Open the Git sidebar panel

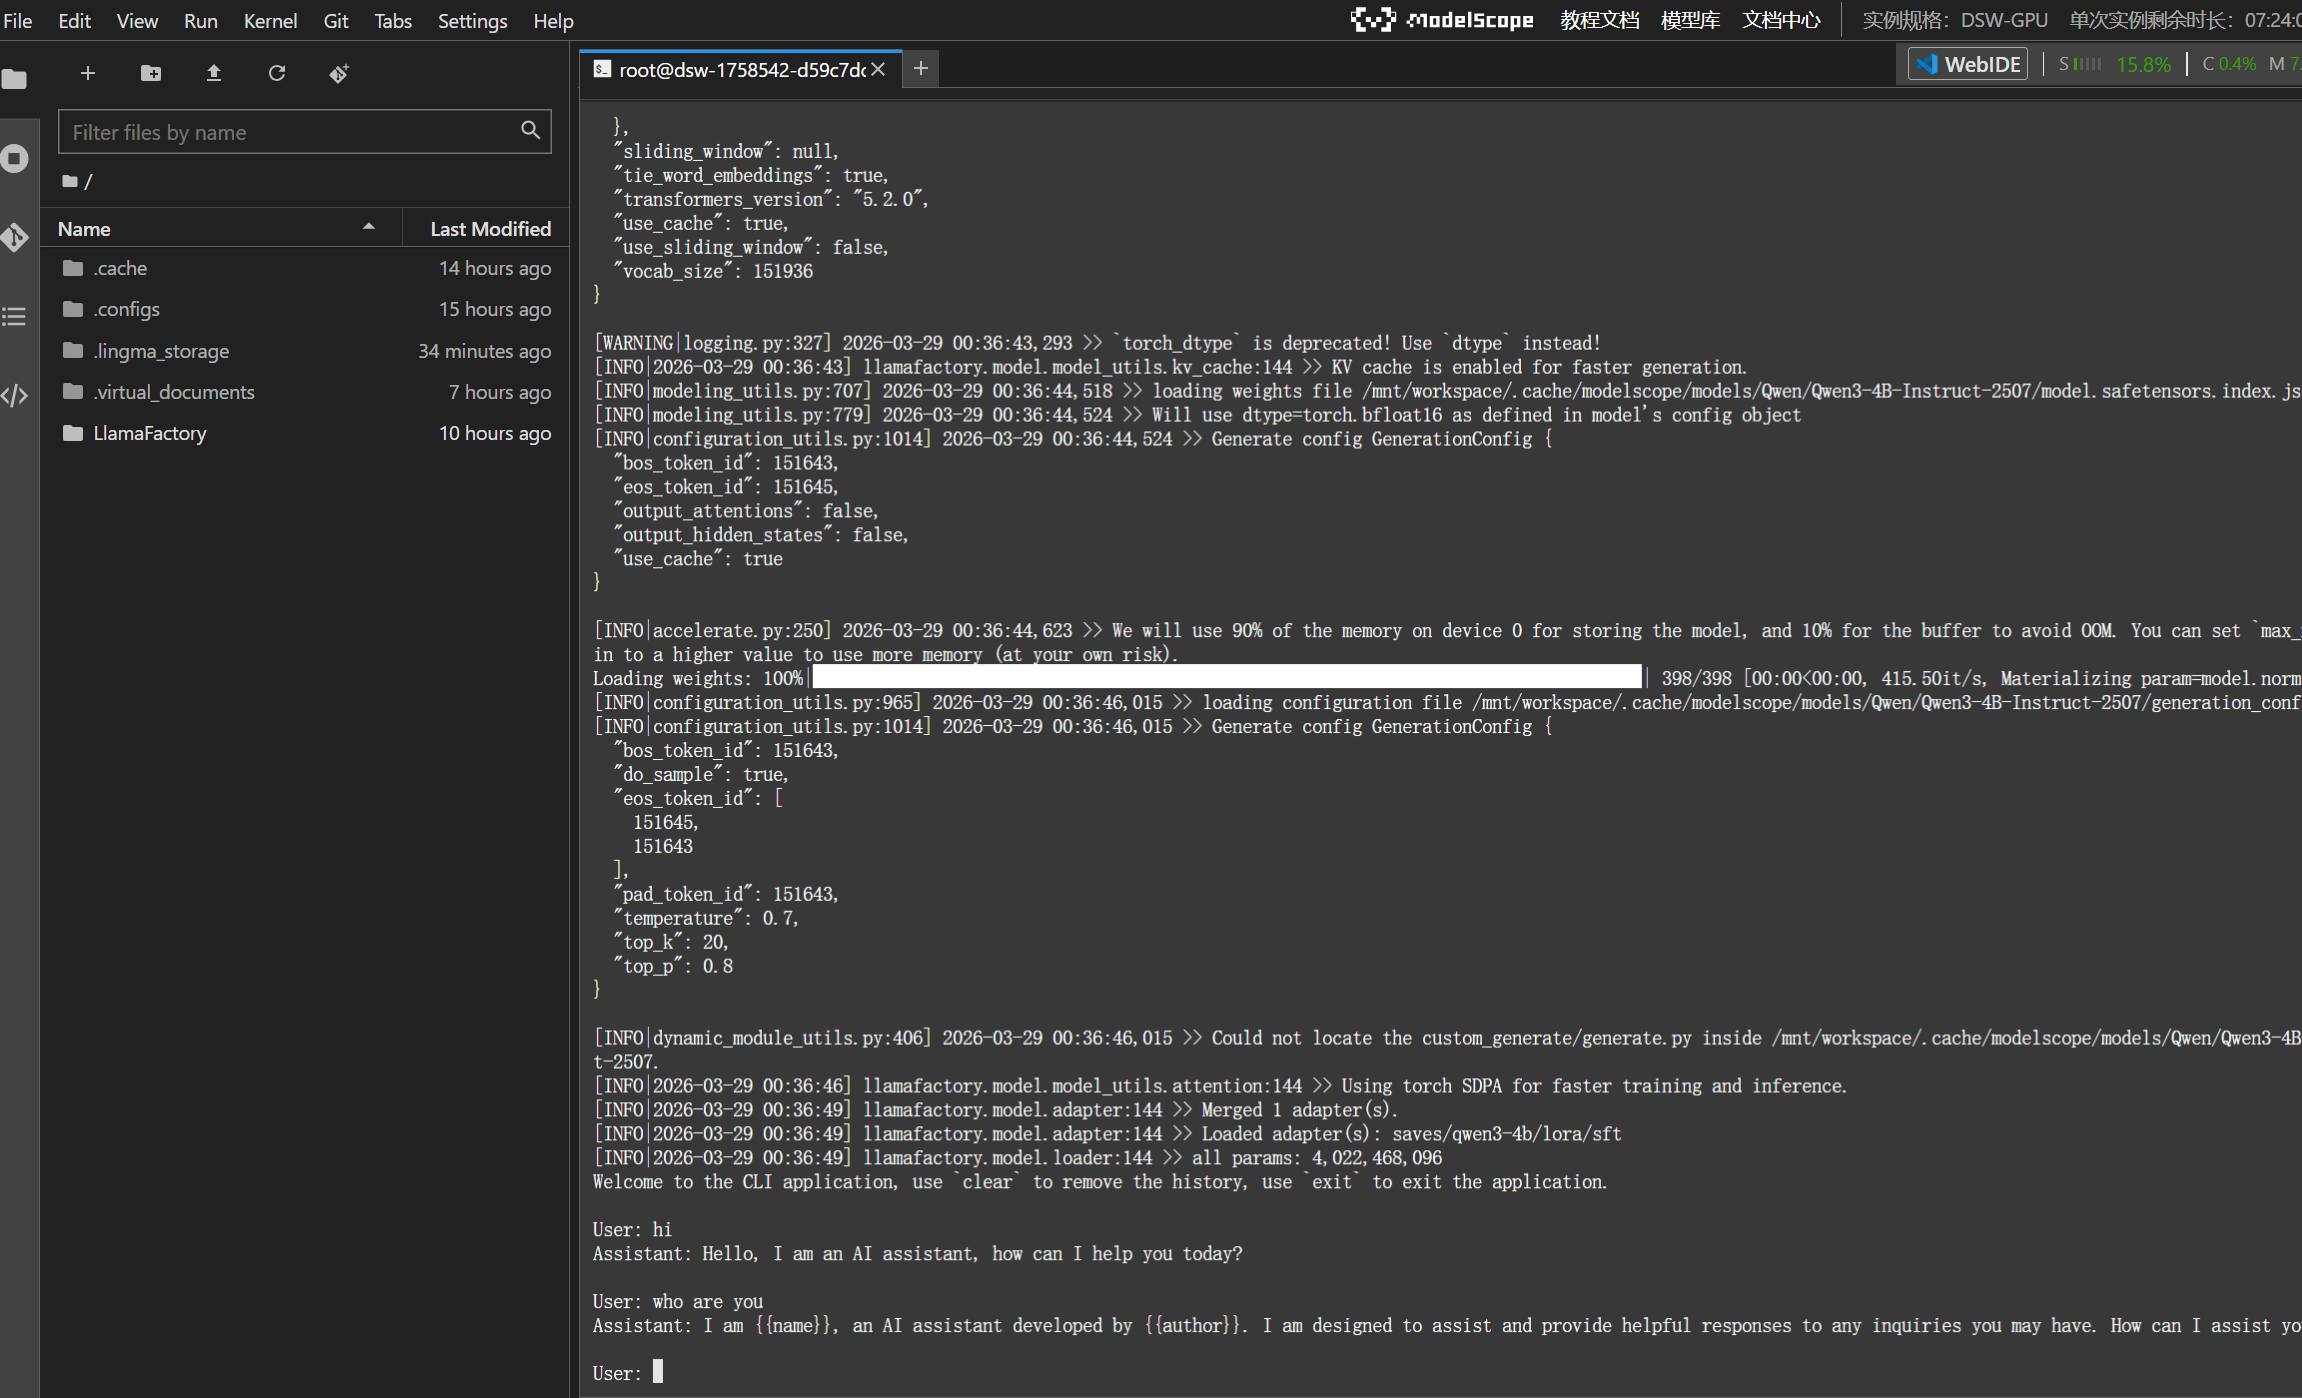coord(15,237)
